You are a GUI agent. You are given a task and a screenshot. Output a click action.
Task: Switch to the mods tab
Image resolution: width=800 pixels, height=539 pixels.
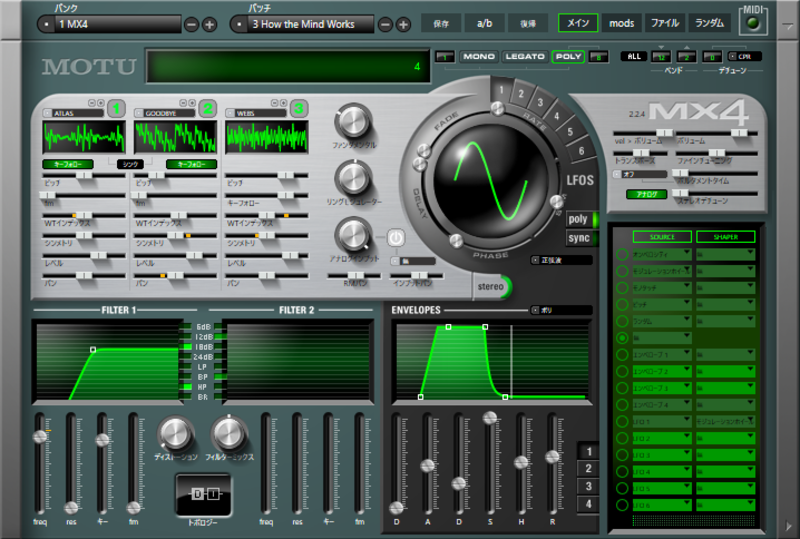click(621, 23)
